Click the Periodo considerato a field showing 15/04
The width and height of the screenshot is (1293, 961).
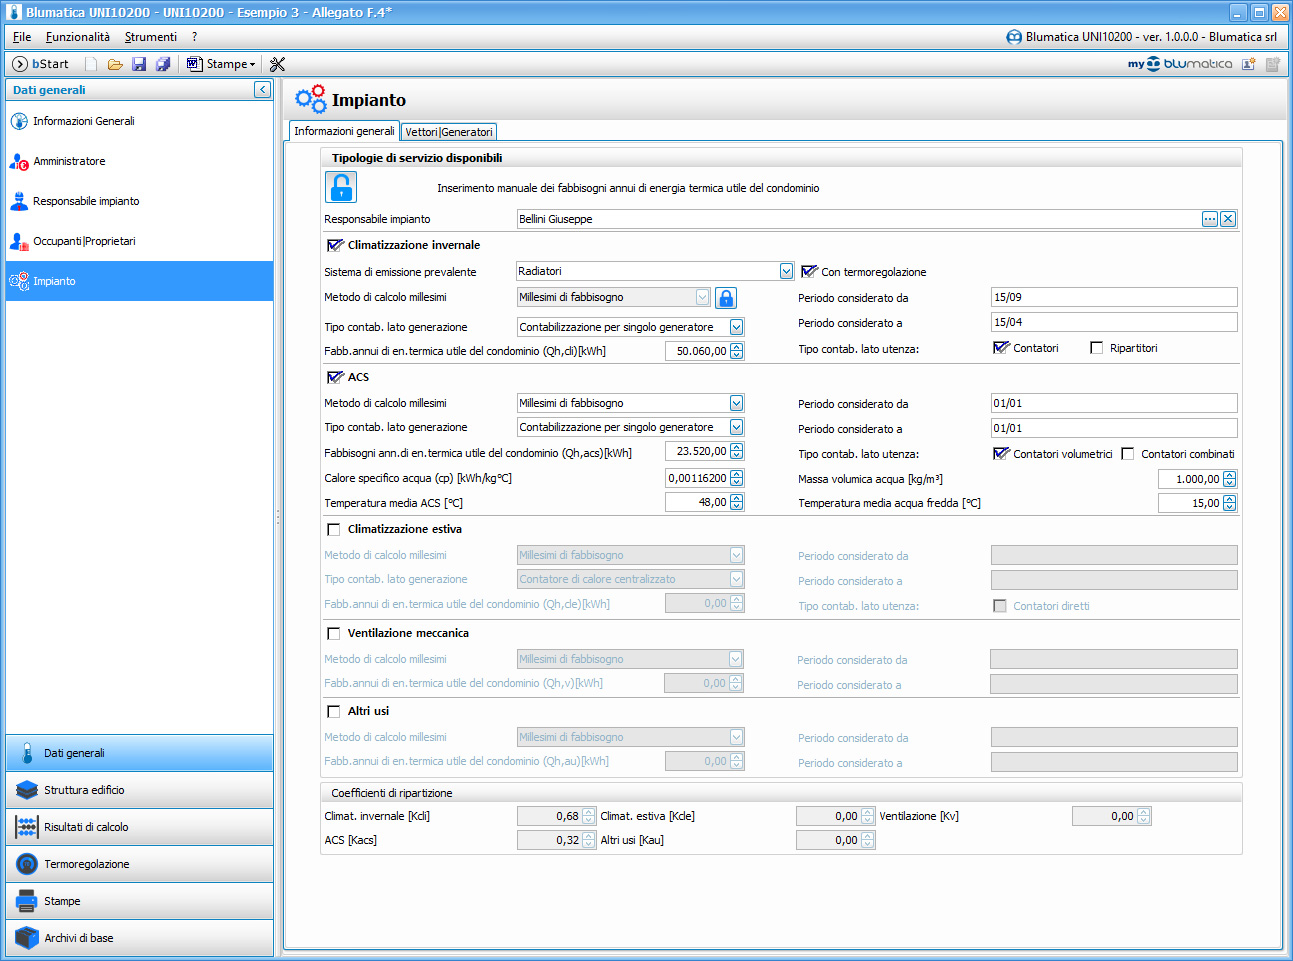1114,322
